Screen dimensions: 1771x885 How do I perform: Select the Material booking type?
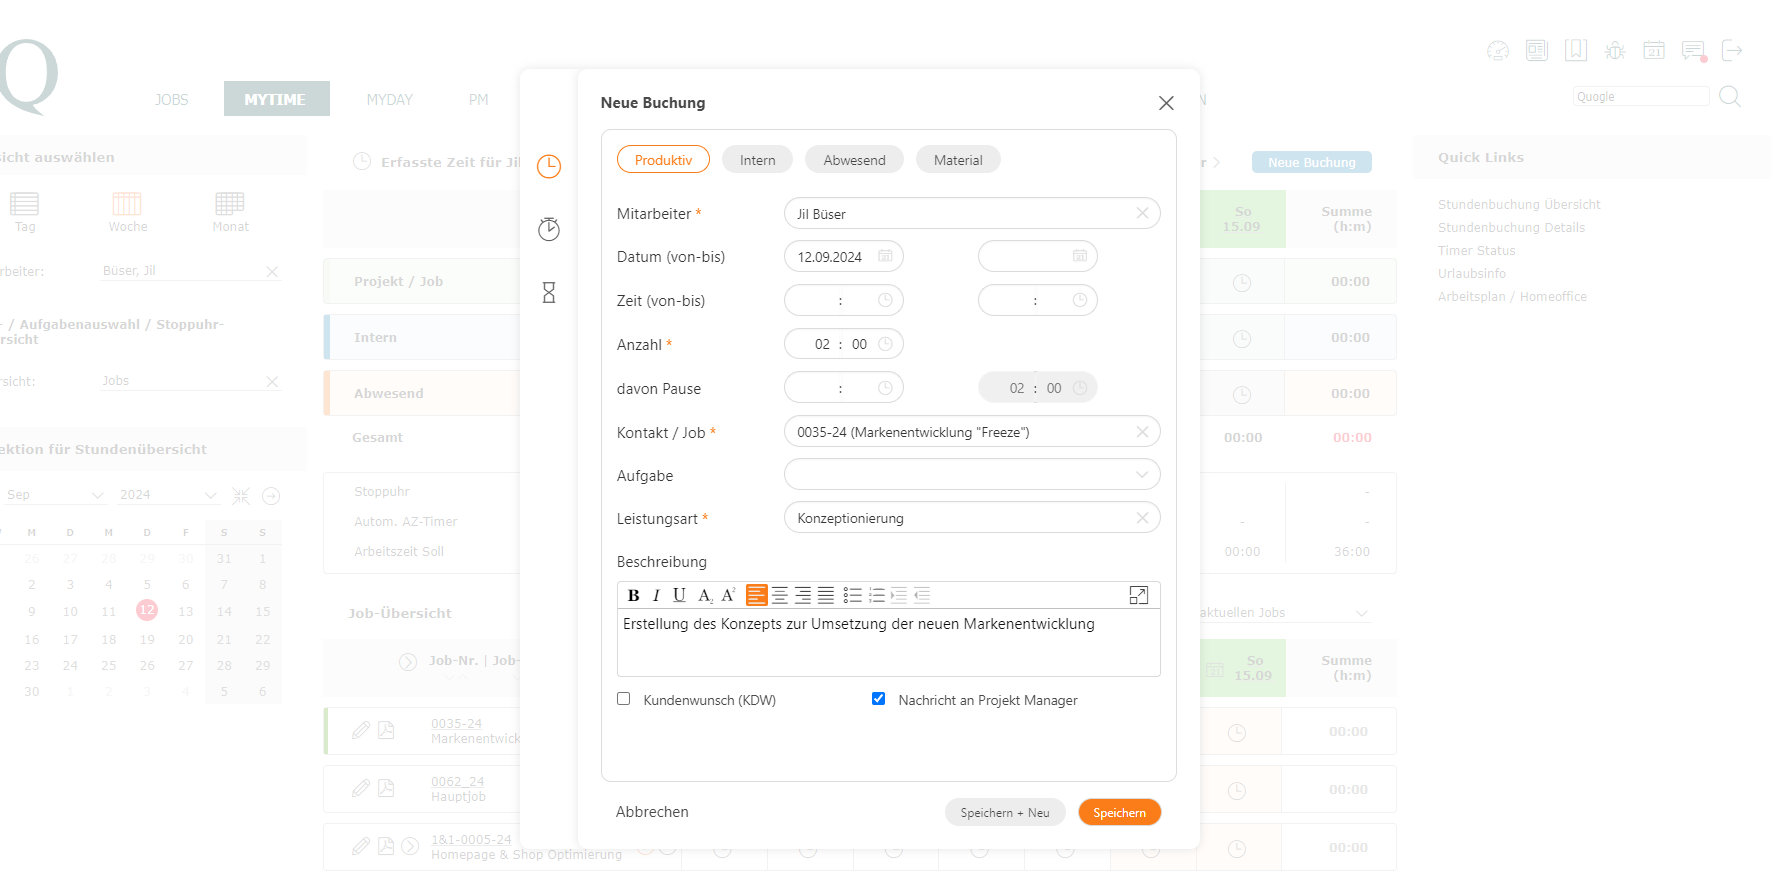(x=958, y=160)
